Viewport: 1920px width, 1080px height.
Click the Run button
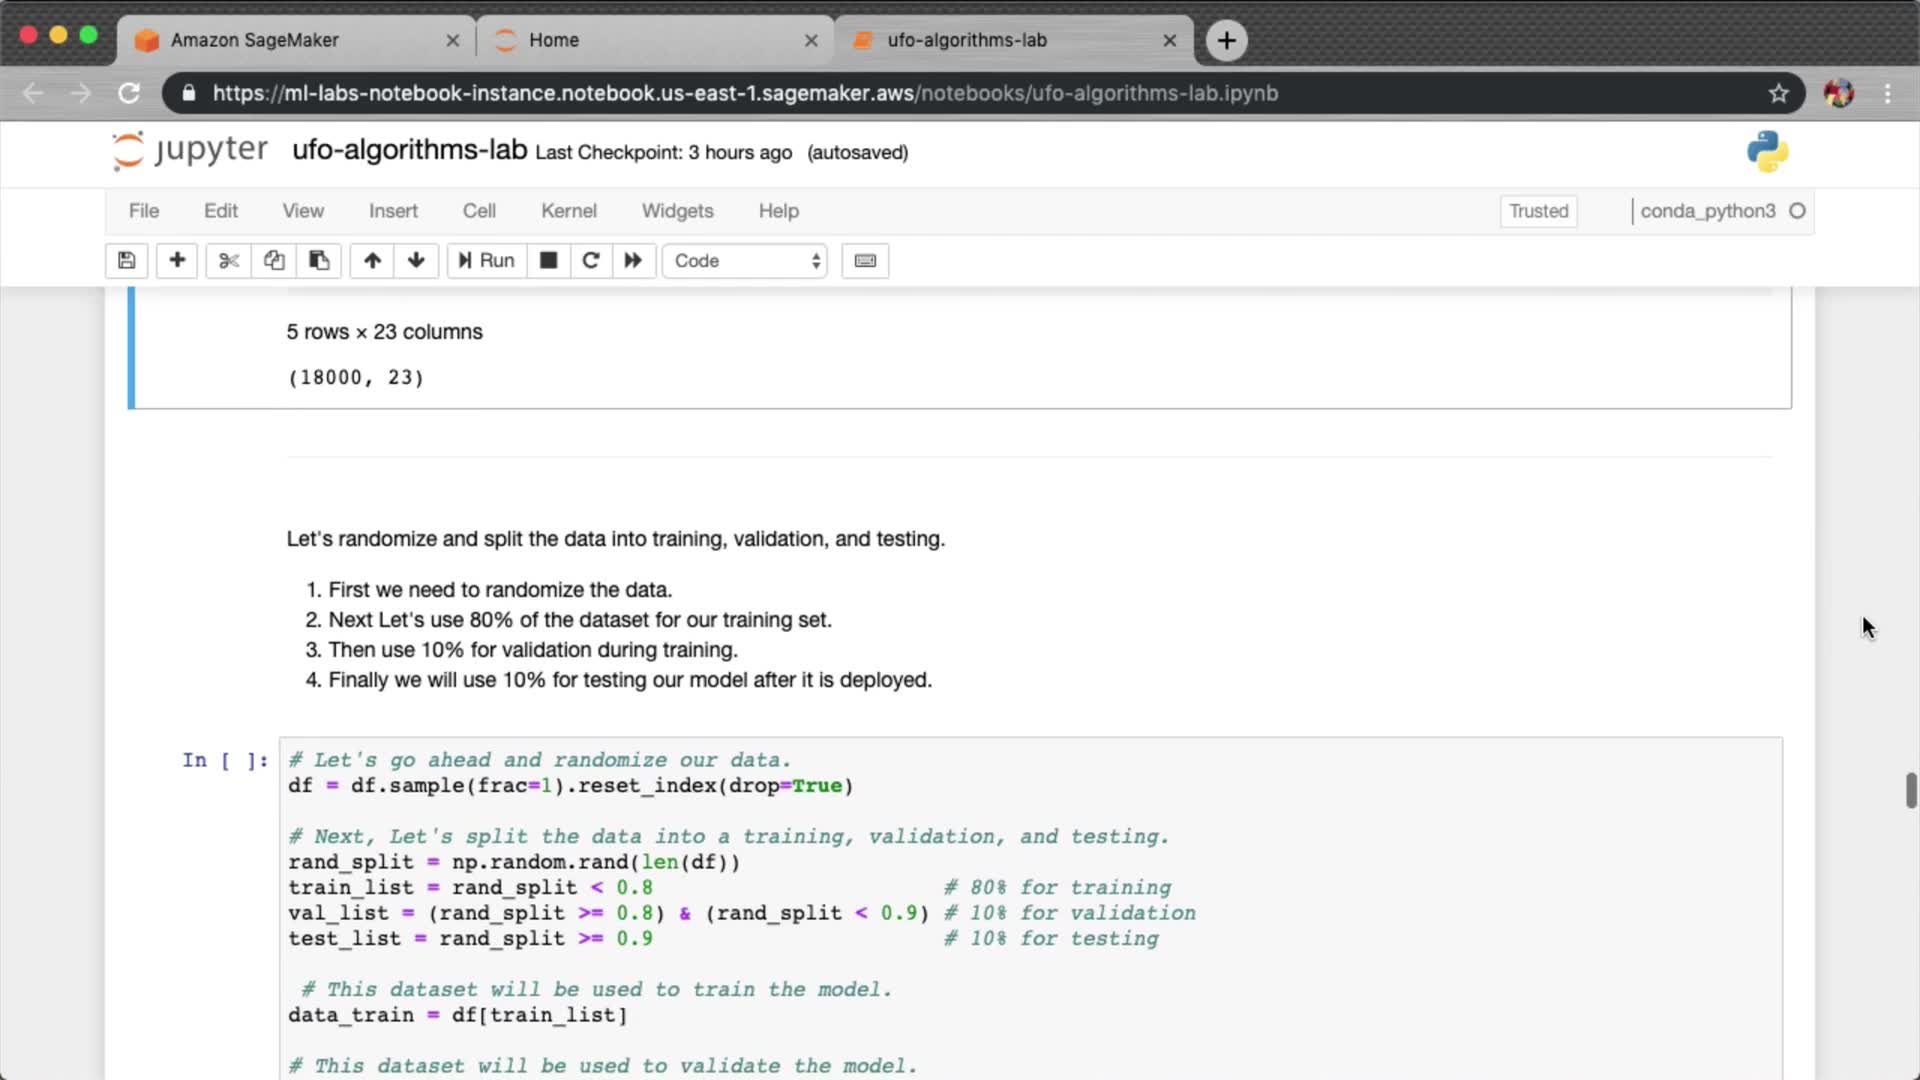487,260
